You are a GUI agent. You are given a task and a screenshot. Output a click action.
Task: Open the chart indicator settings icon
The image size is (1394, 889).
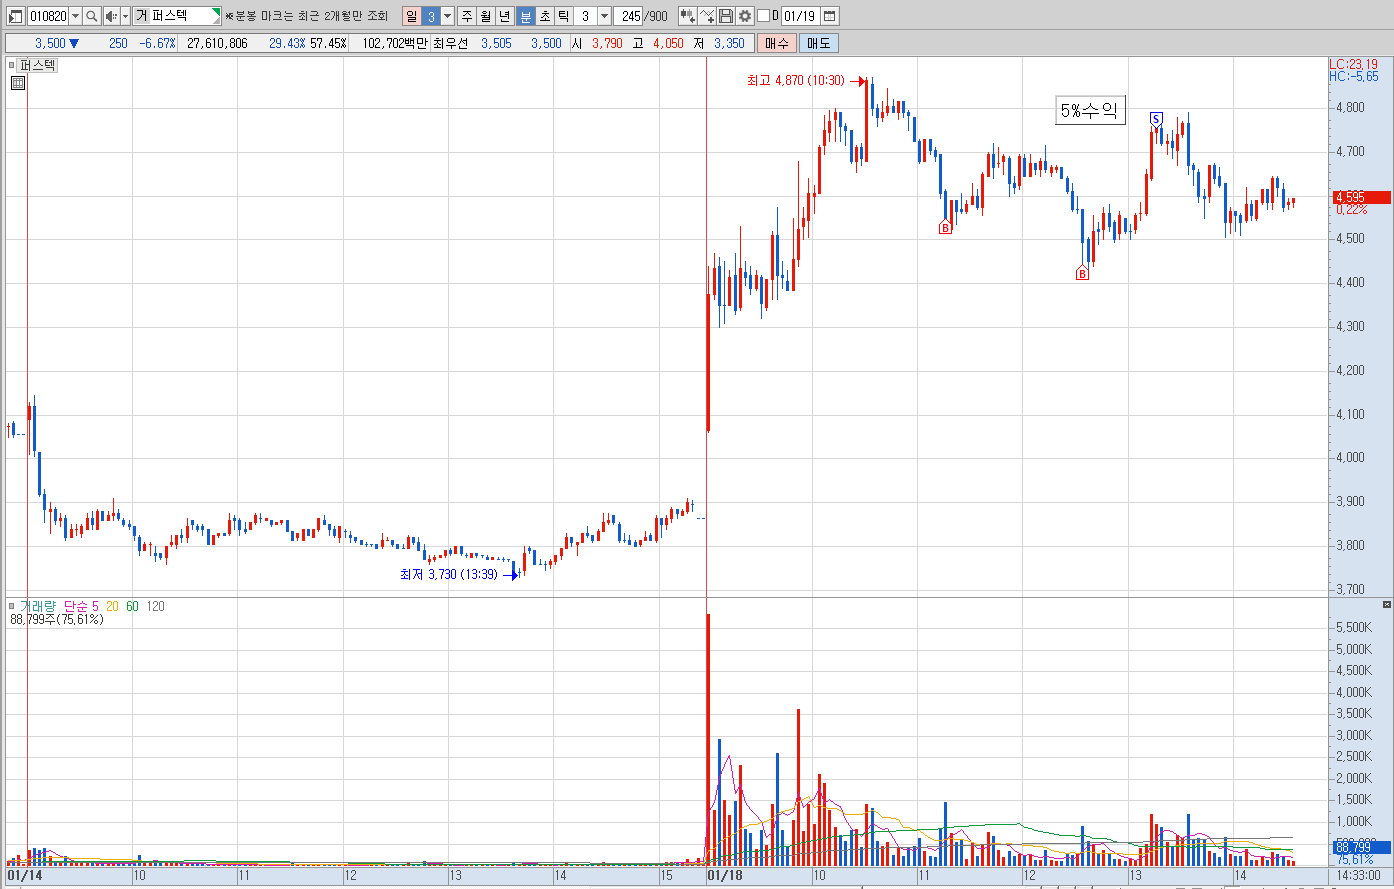click(x=688, y=16)
